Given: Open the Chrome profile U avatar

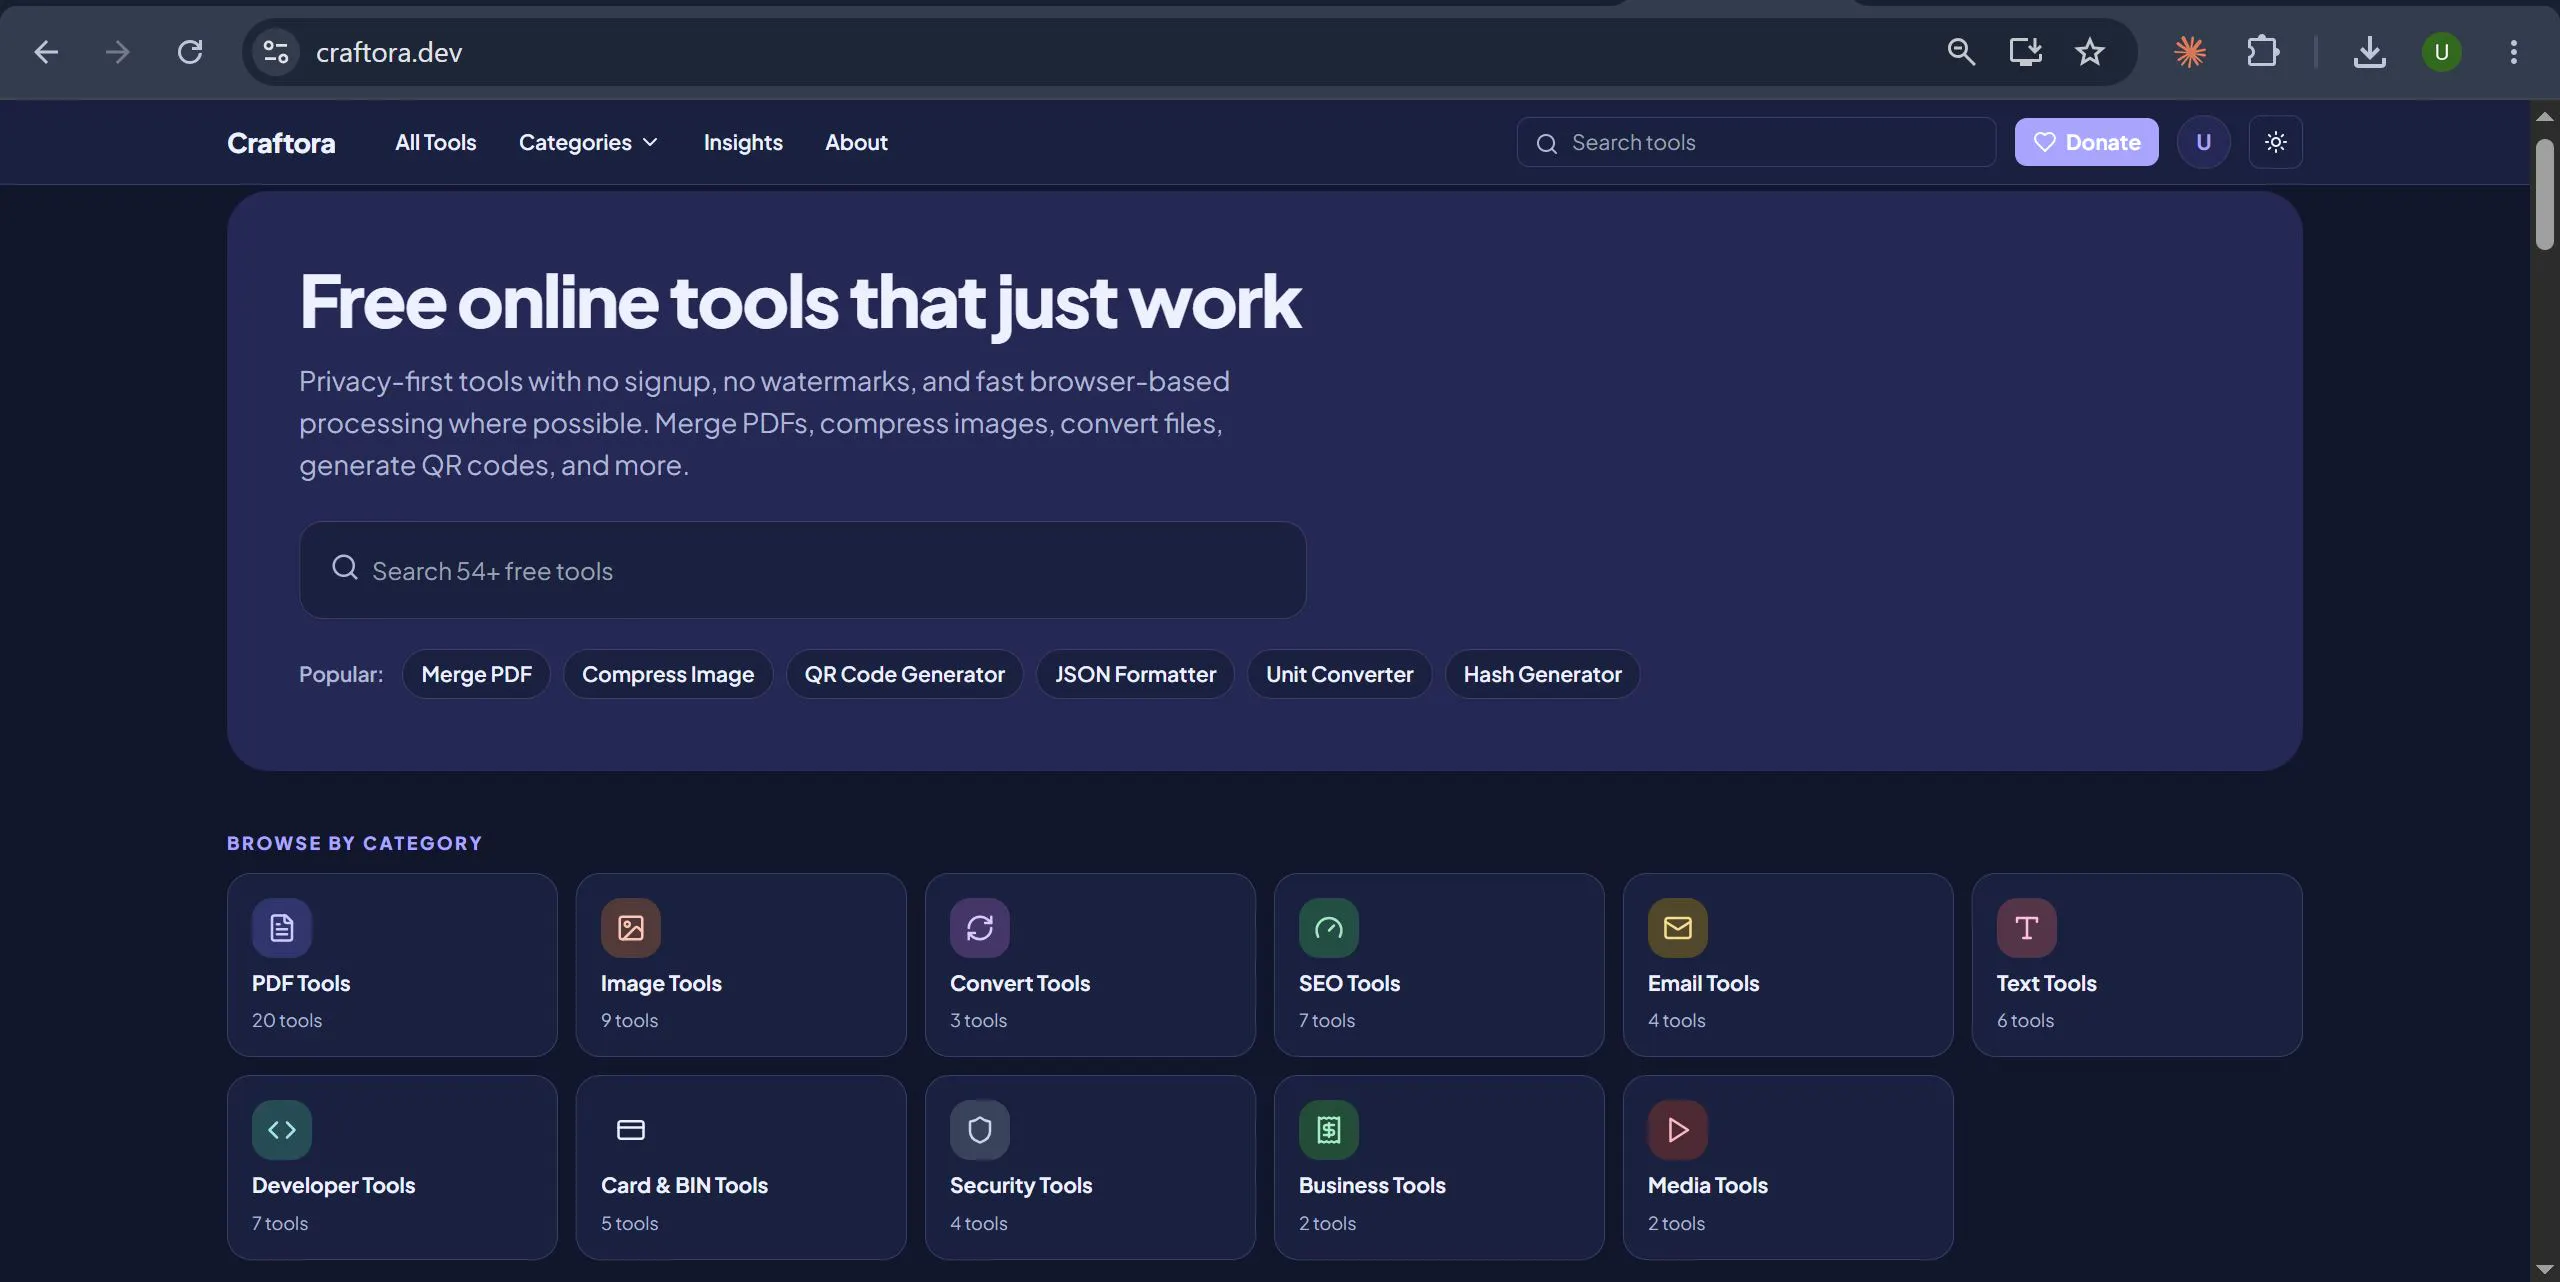Looking at the screenshot, I should tap(2441, 52).
